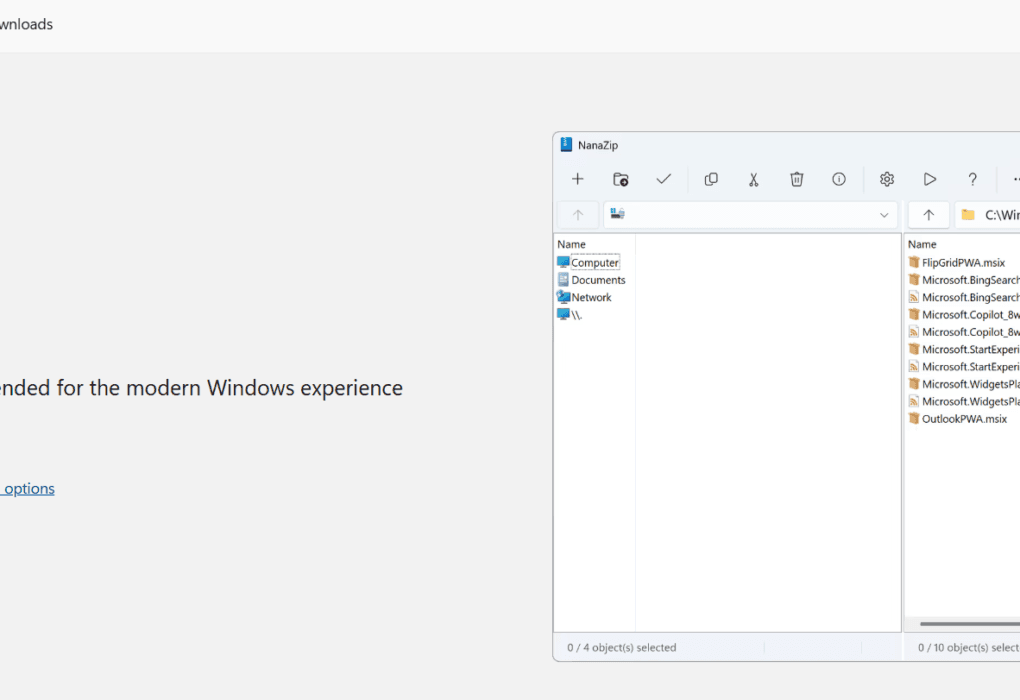The image size is (1020, 700).
Task: Click the Copy icon in the NanaZip toolbar
Action: [711, 179]
